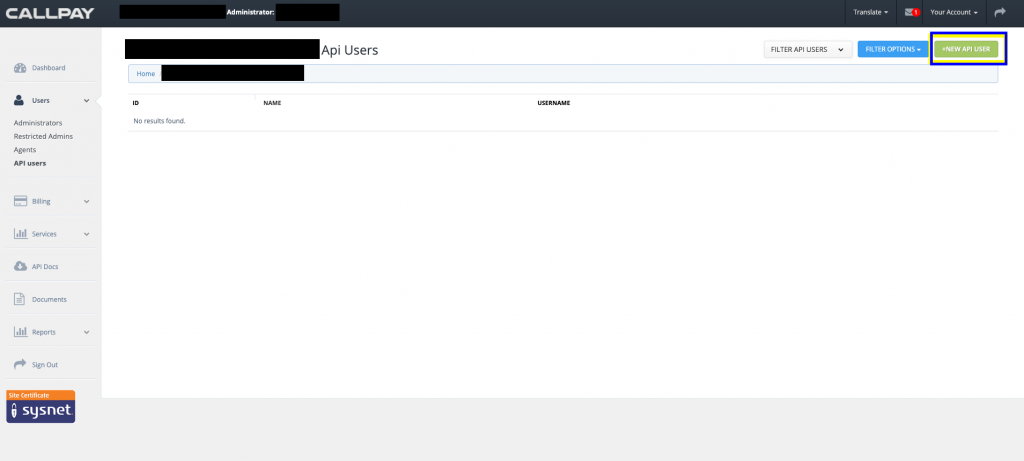The image size is (1024, 461).
Task: Open Restricted Admins page
Action: point(43,136)
